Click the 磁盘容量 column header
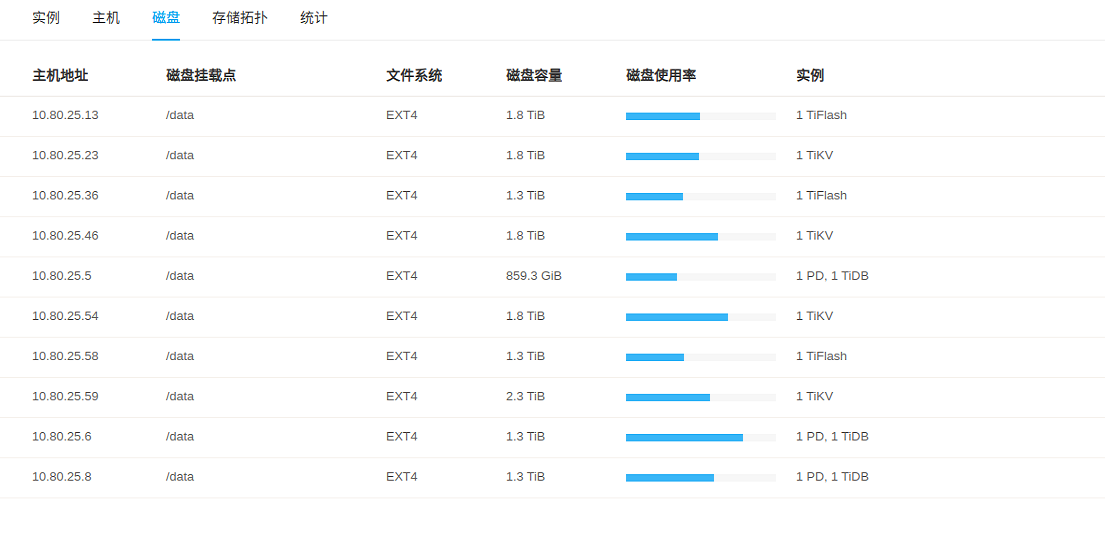The width and height of the screenshot is (1105, 560). (534, 75)
